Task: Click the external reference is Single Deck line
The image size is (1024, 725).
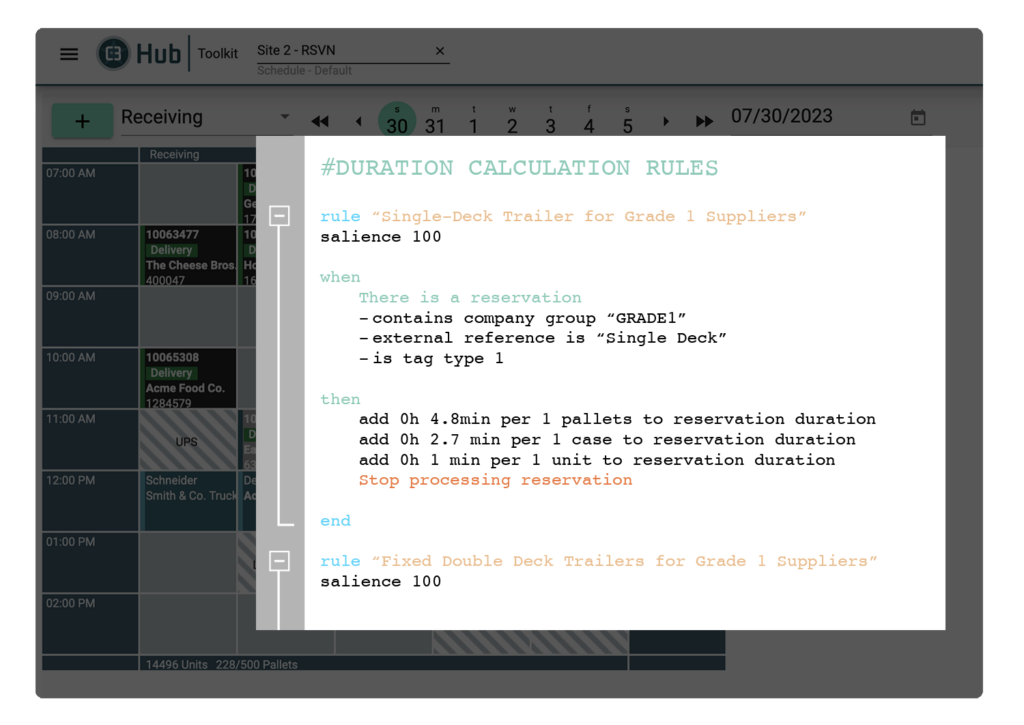Action: pos(543,338)
